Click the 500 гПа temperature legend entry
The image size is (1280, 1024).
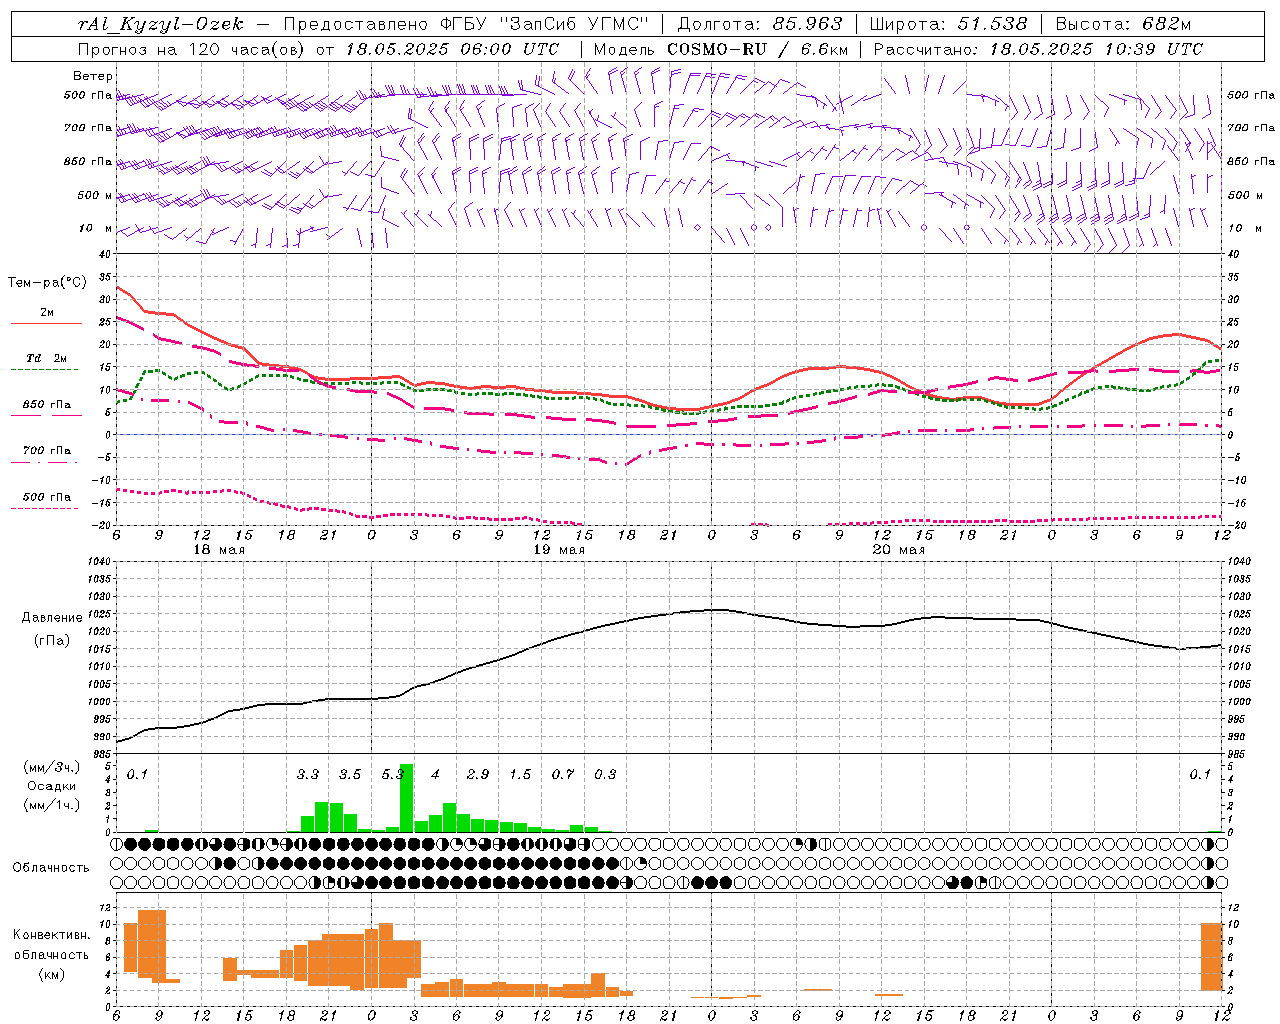pyautogui.click(x=47, y=497)
